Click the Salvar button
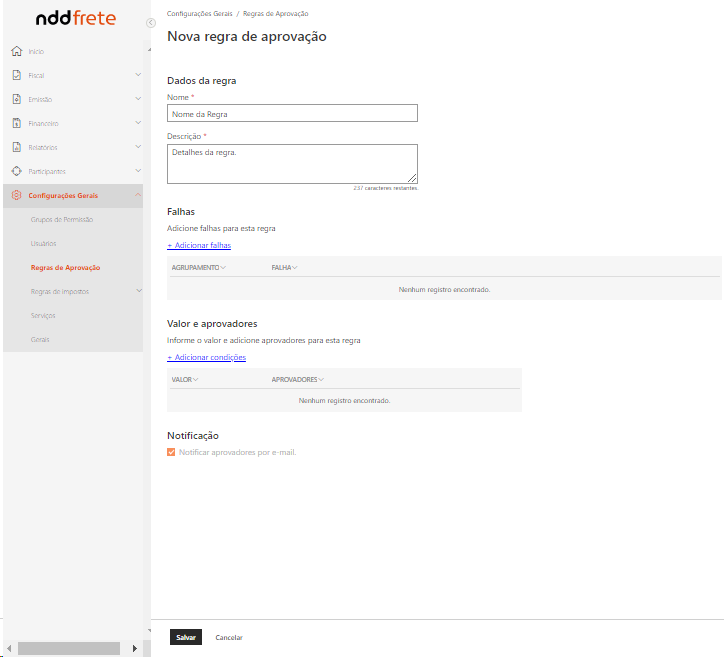The width and height of the screenshot is (724, 657). point(186,637)
